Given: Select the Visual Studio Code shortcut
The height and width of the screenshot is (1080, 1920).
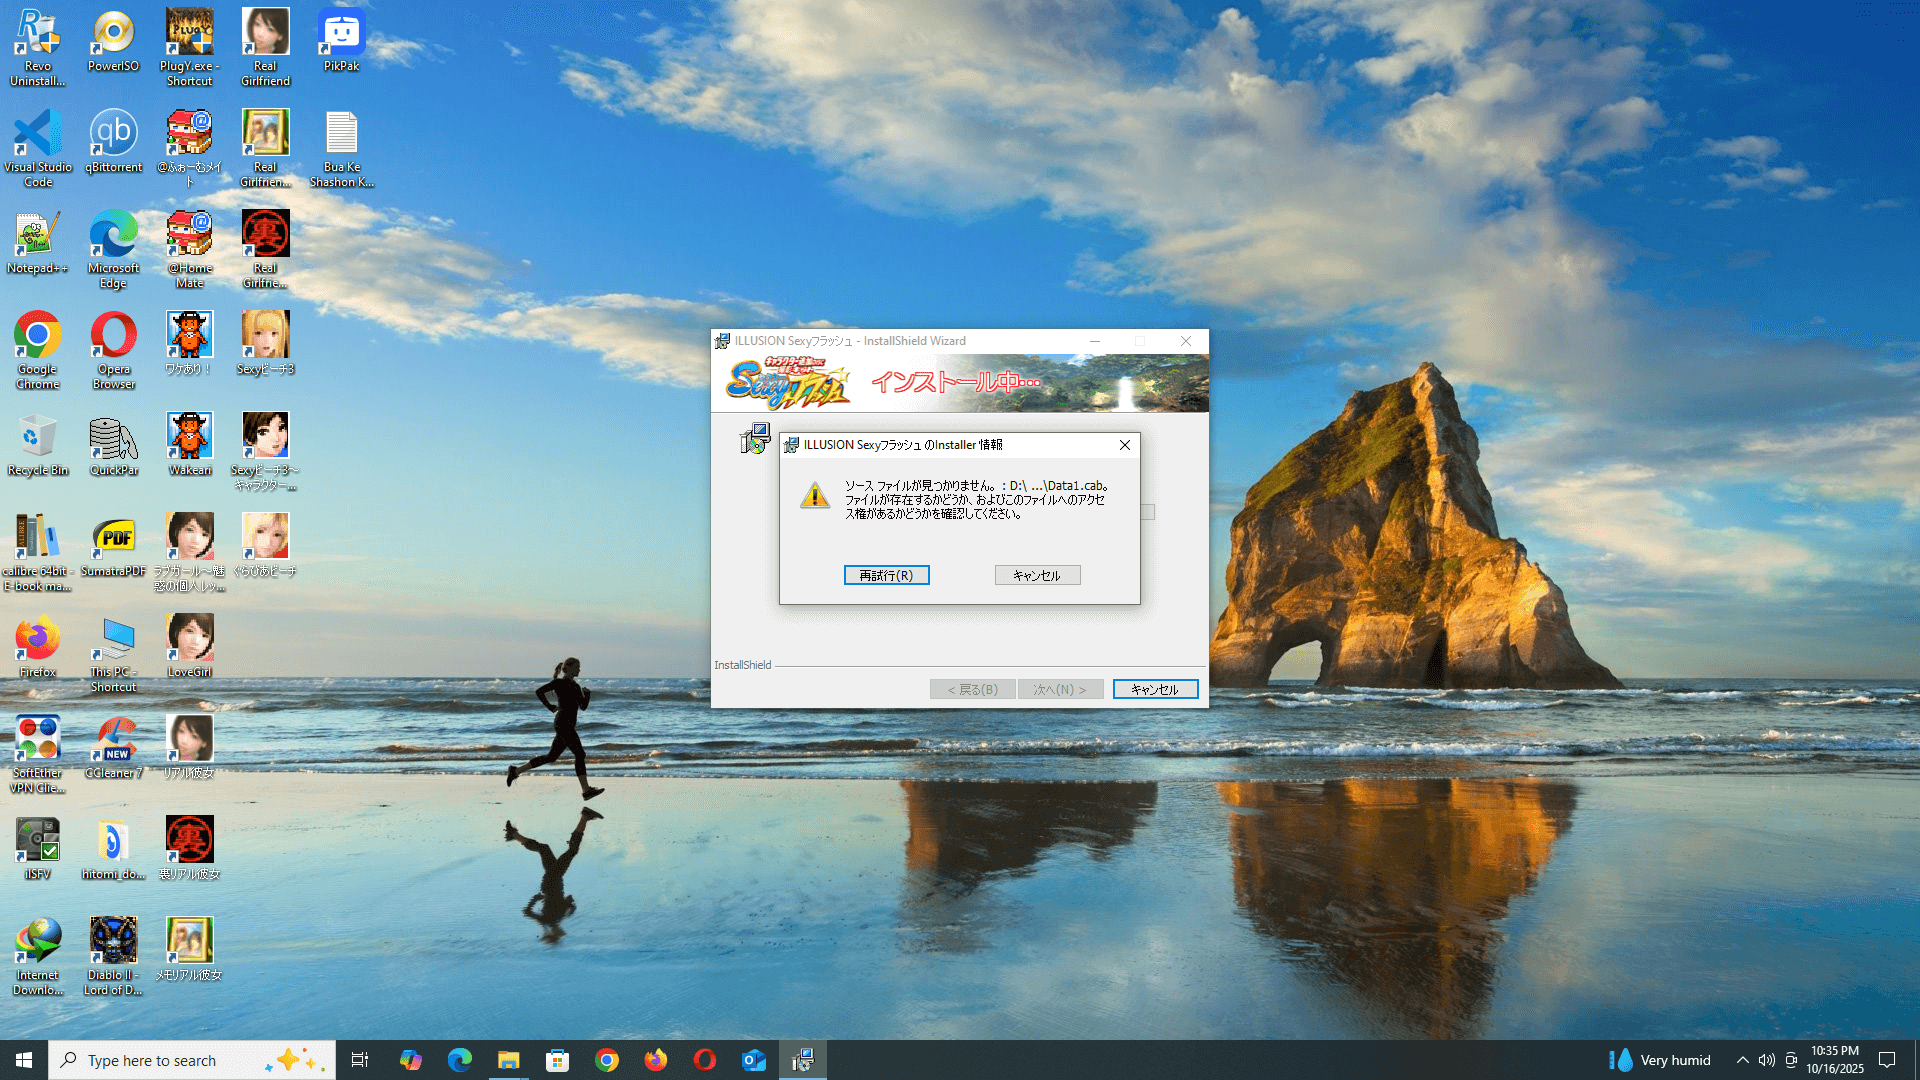Looking at the screenshot, I should point(38,134).
